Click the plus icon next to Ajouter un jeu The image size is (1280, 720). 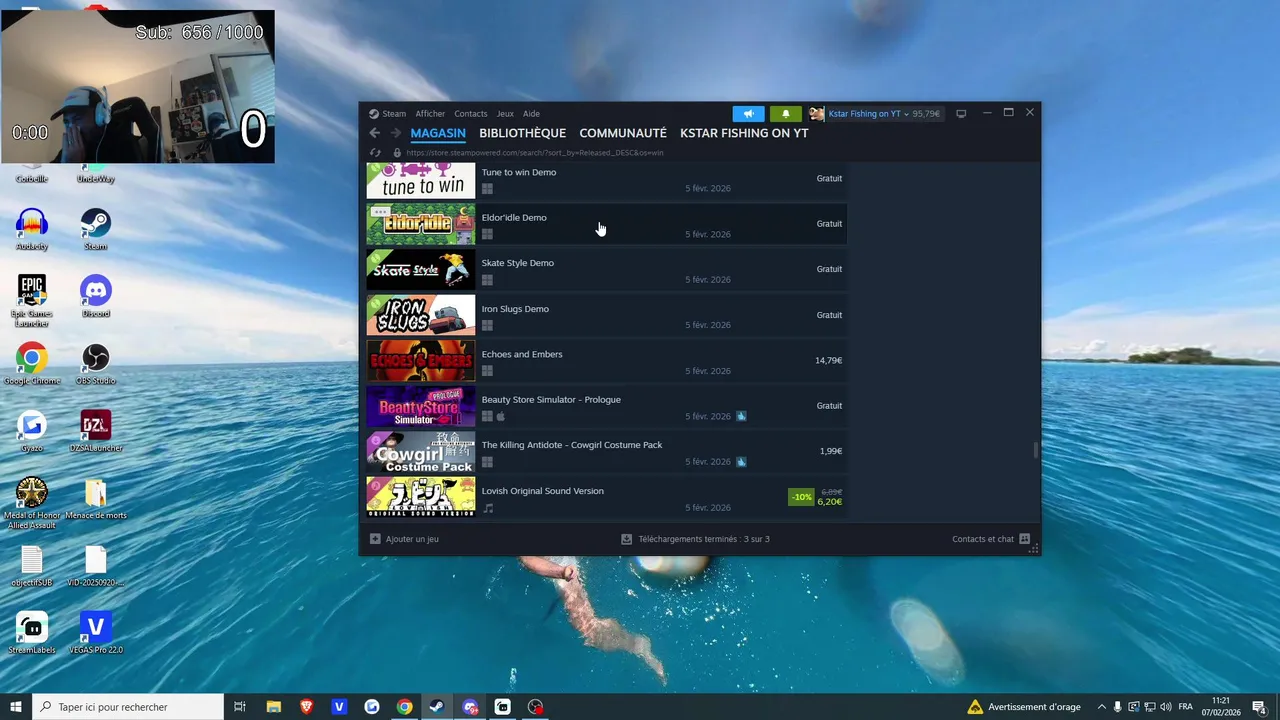375,539
